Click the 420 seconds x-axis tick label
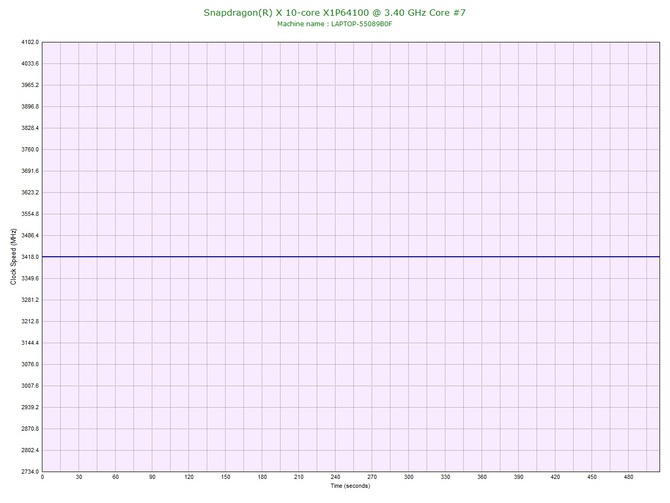The height and width of the screenshot is (503, 670). pos(555,477)
